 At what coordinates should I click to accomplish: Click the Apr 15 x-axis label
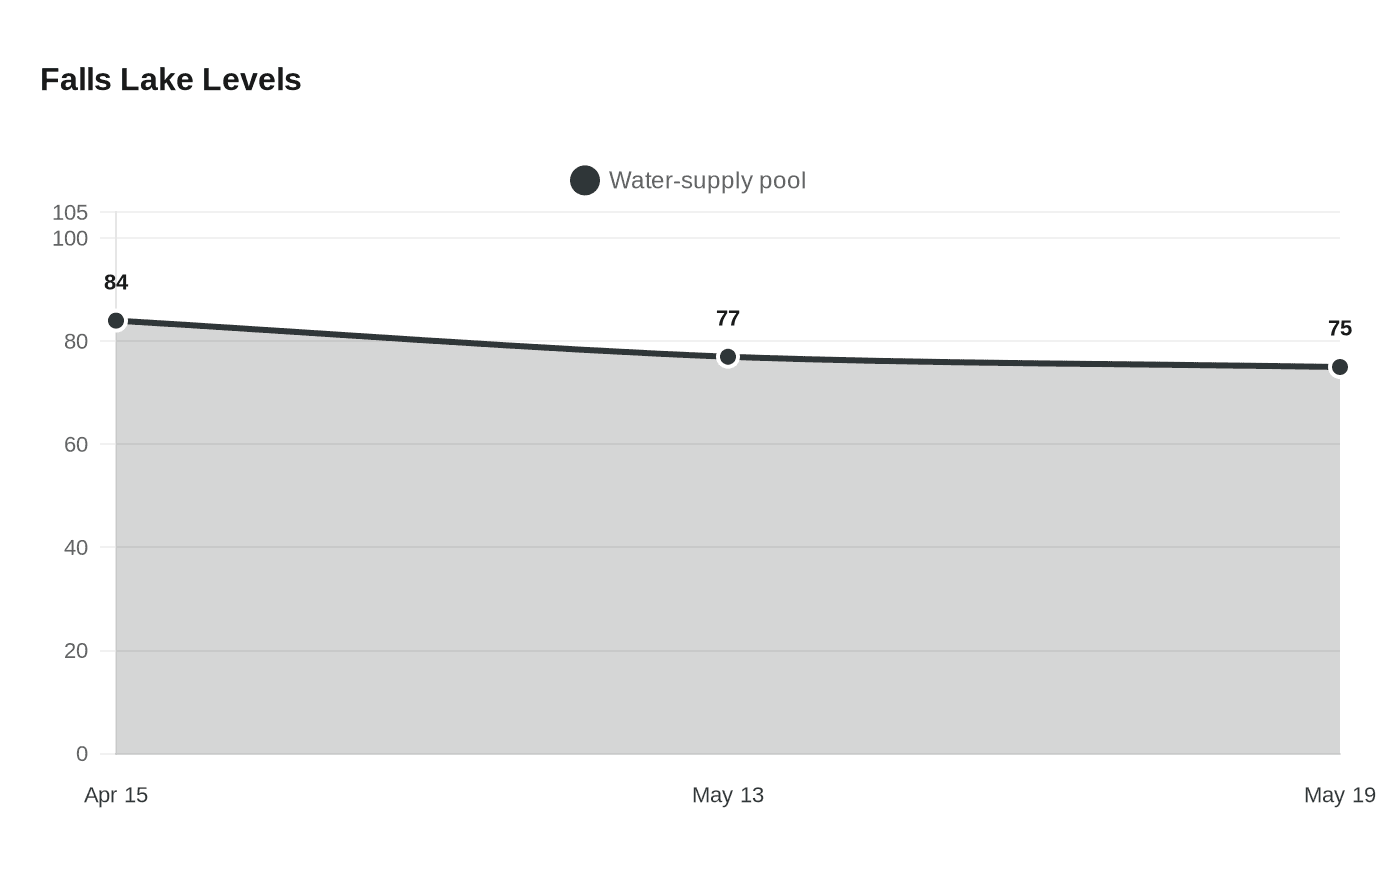116,795
